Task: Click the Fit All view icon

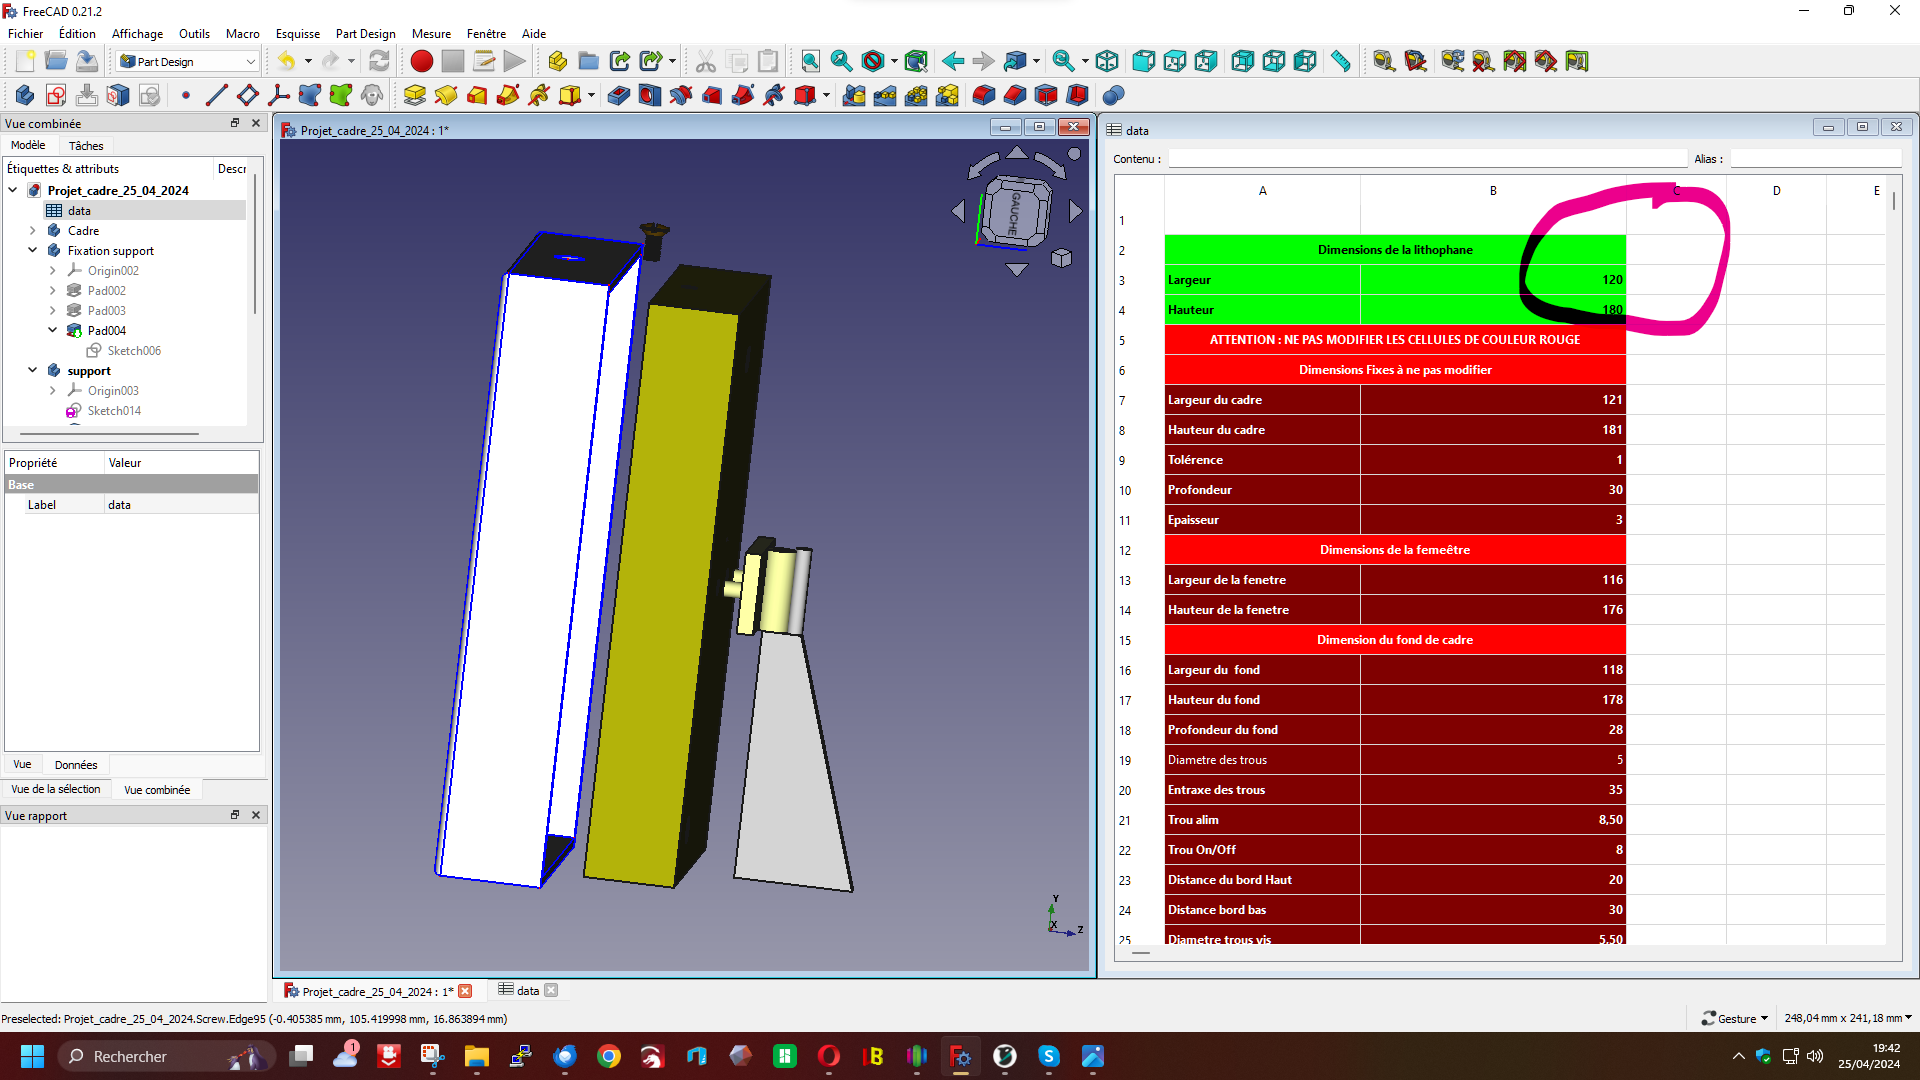Action: click(x=810, y=61)
